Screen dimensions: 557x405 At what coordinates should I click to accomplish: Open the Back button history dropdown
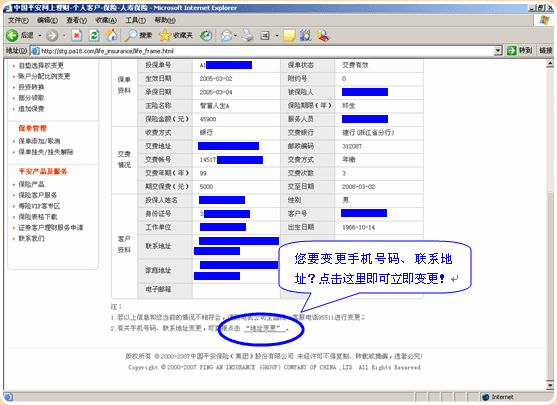tap(39, 36)
